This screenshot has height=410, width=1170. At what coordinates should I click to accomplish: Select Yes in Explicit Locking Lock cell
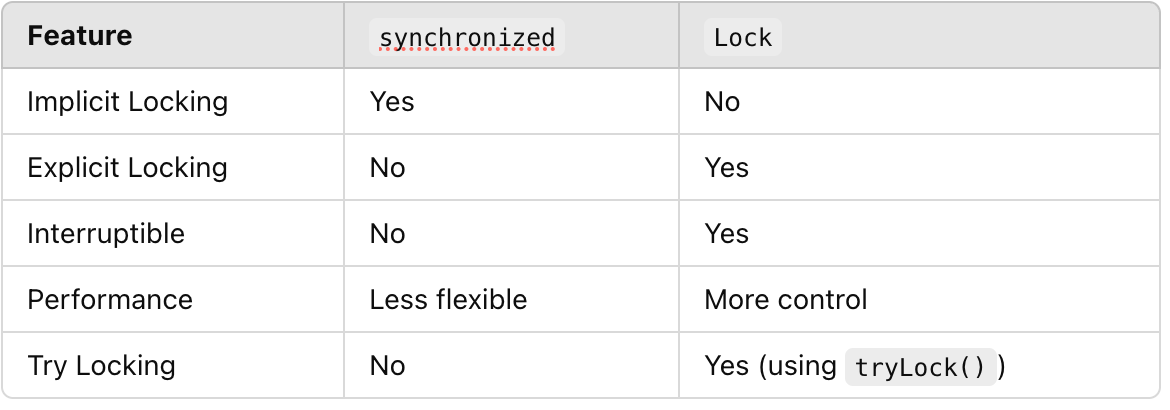click(x=727, y=168)
